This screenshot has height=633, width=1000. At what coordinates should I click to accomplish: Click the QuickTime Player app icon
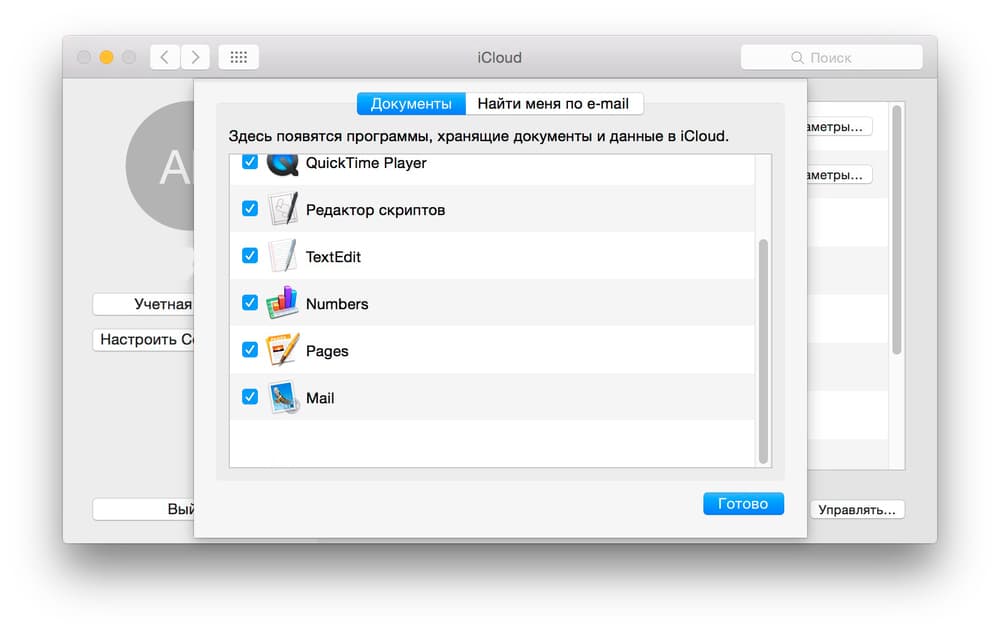pyautogui.click(x=283, y=164)
